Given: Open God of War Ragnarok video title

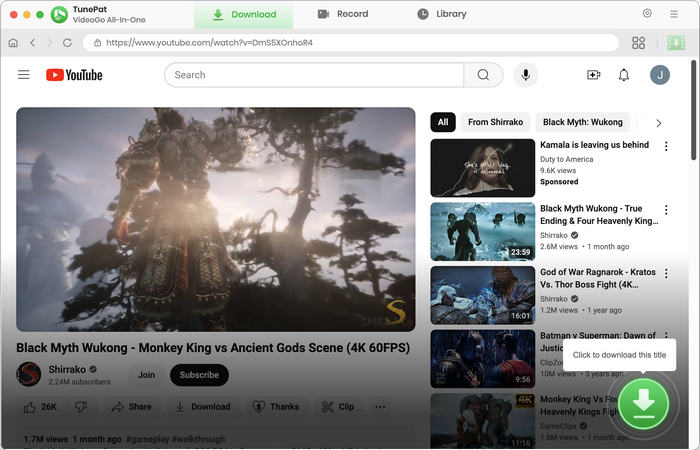Looking at the screenshot, I should point(598,278).
